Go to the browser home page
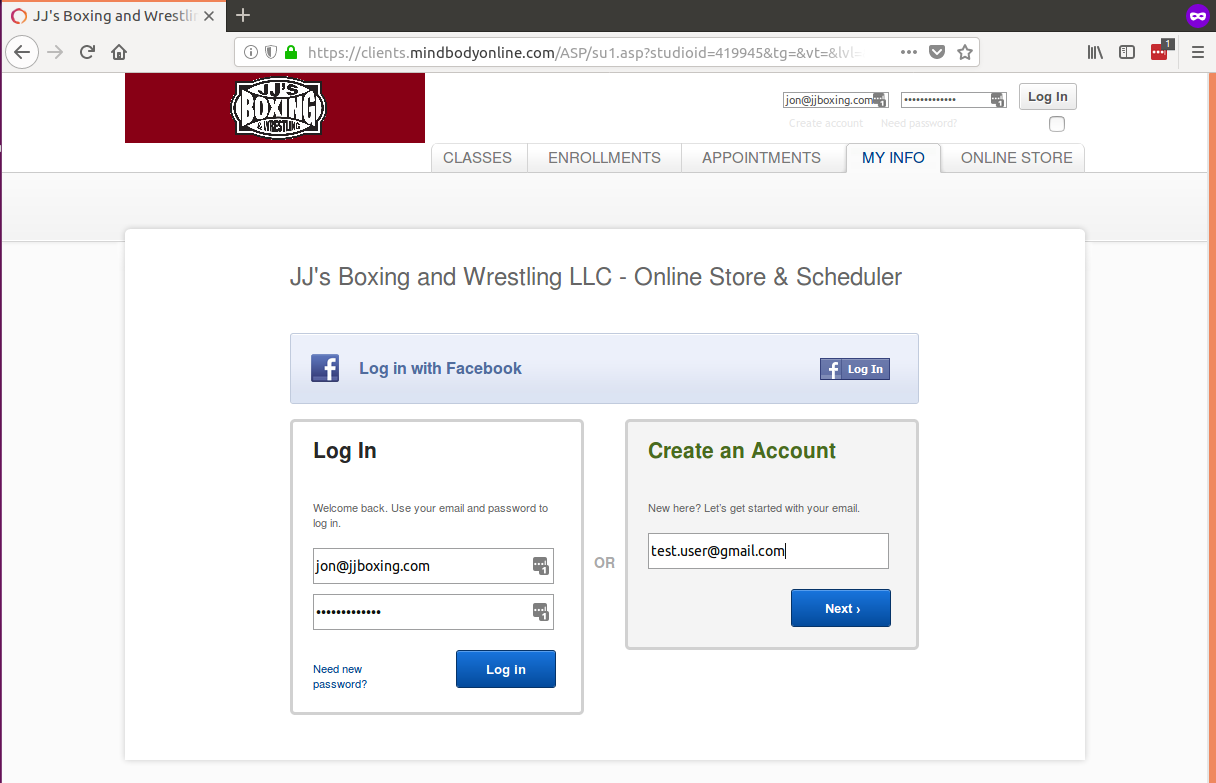Viewport: 1216px width, 783px height. tap(119, 52)
